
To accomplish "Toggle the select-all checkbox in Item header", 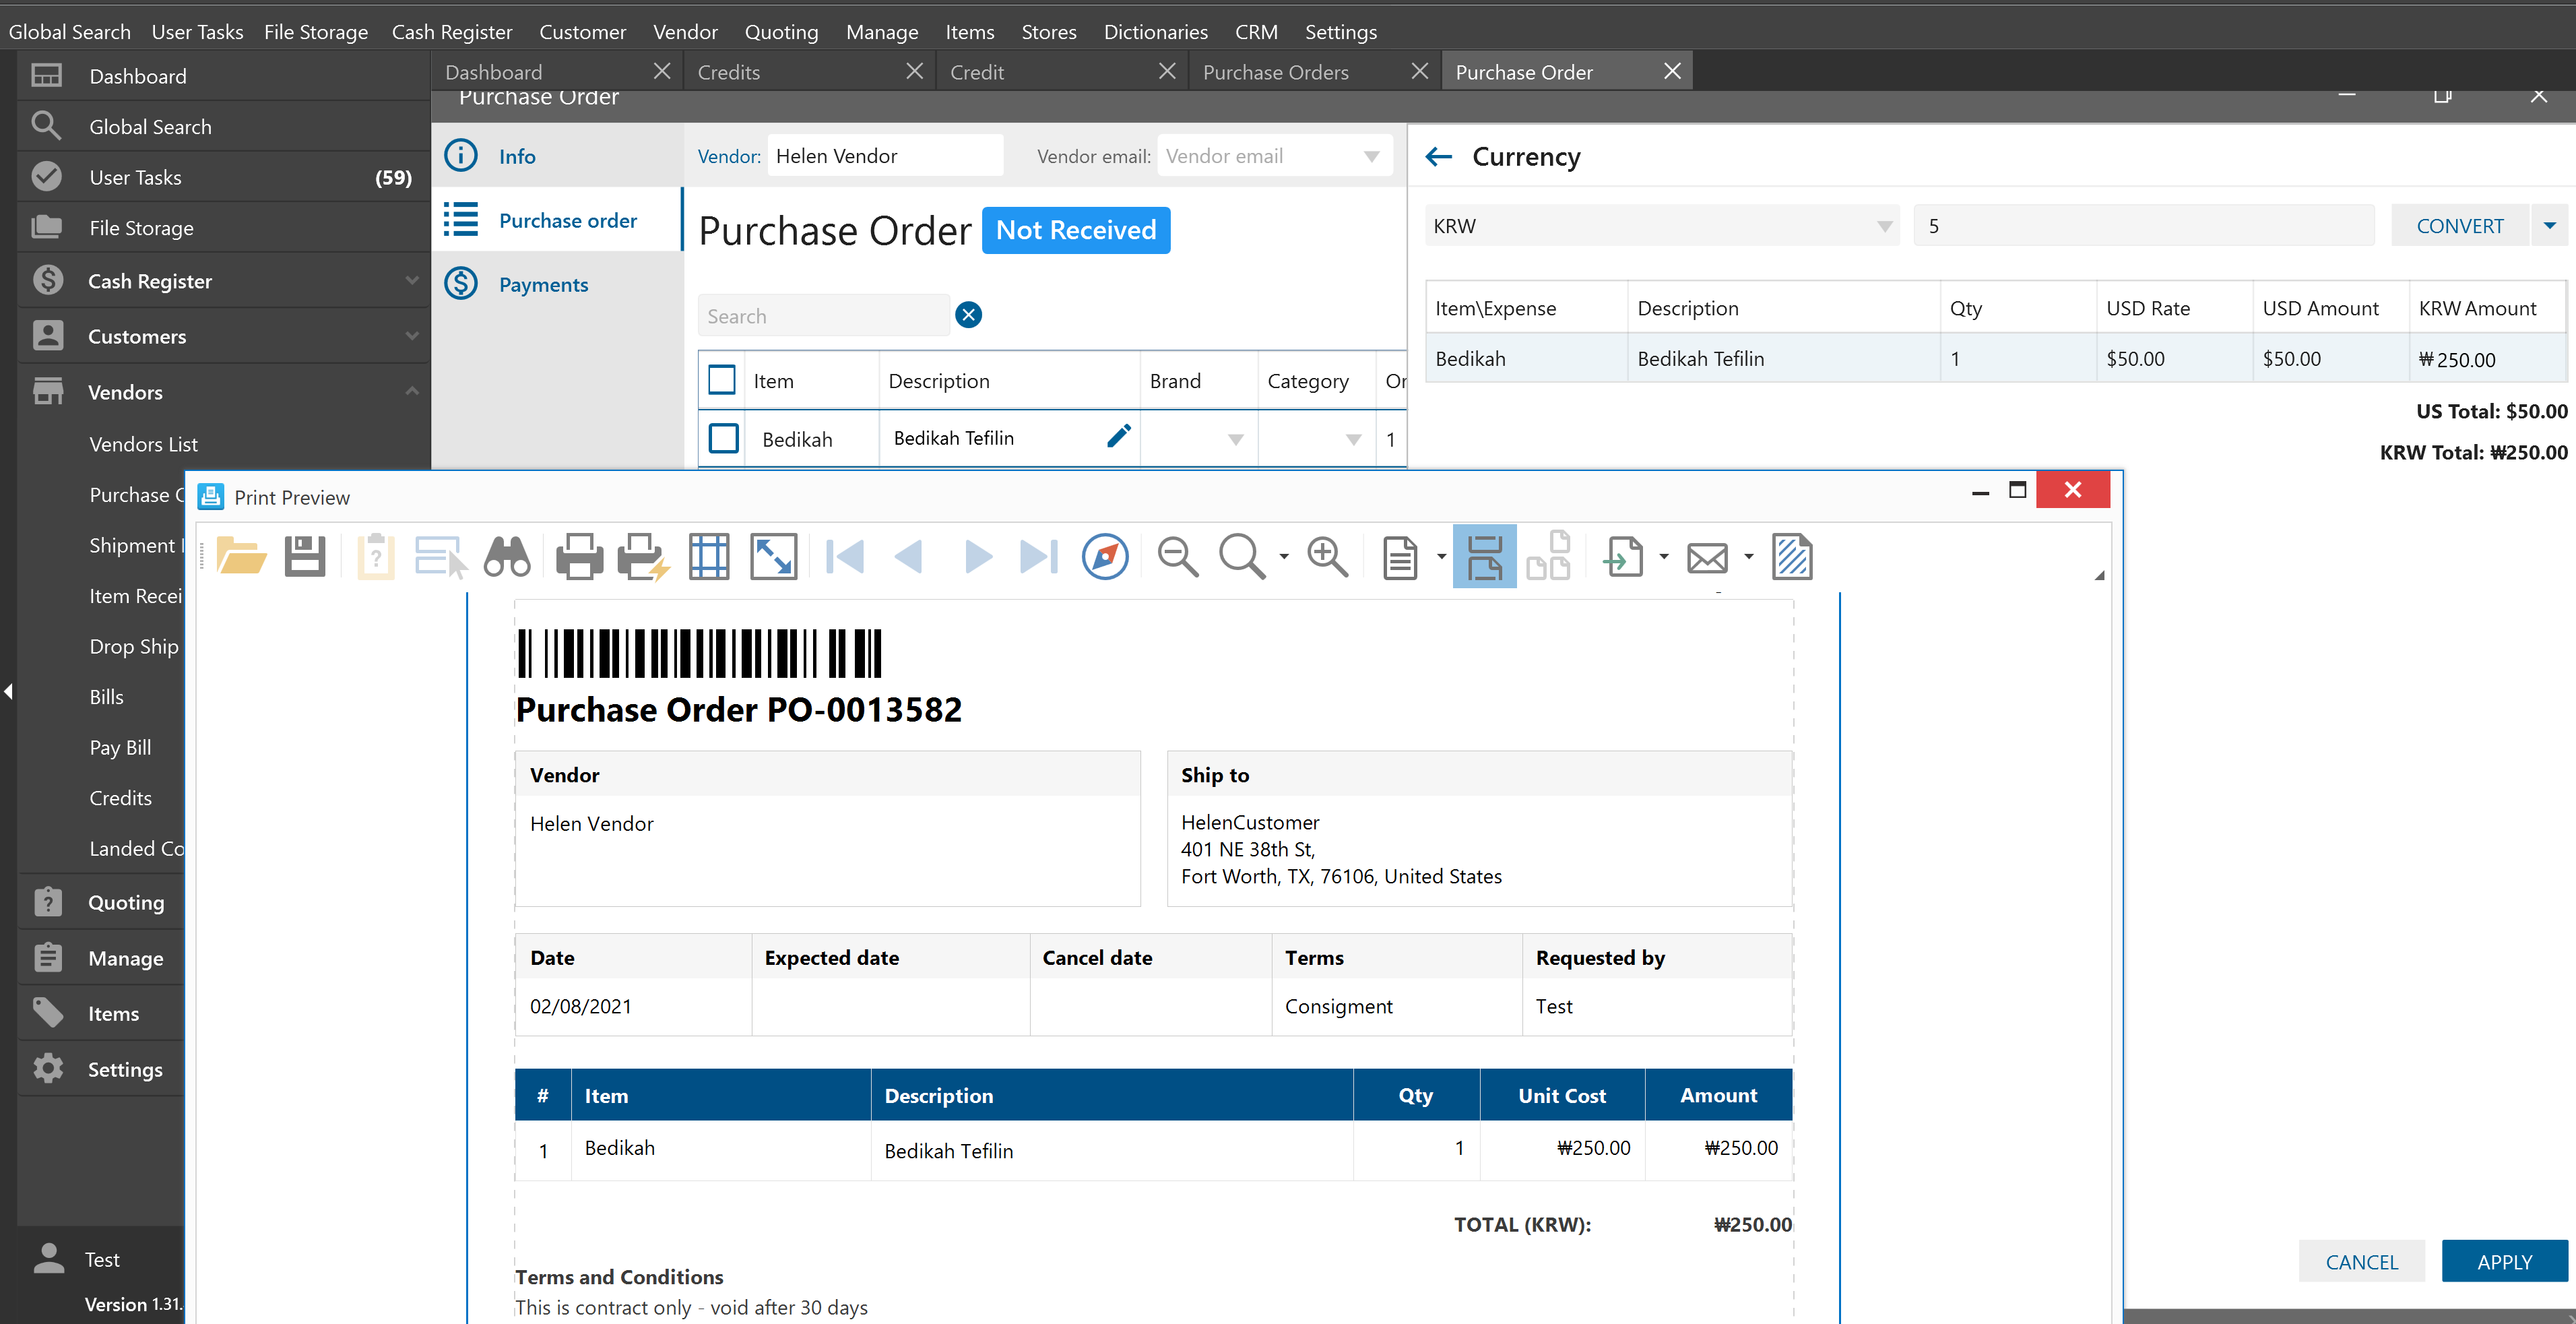I will pos(721,380).
